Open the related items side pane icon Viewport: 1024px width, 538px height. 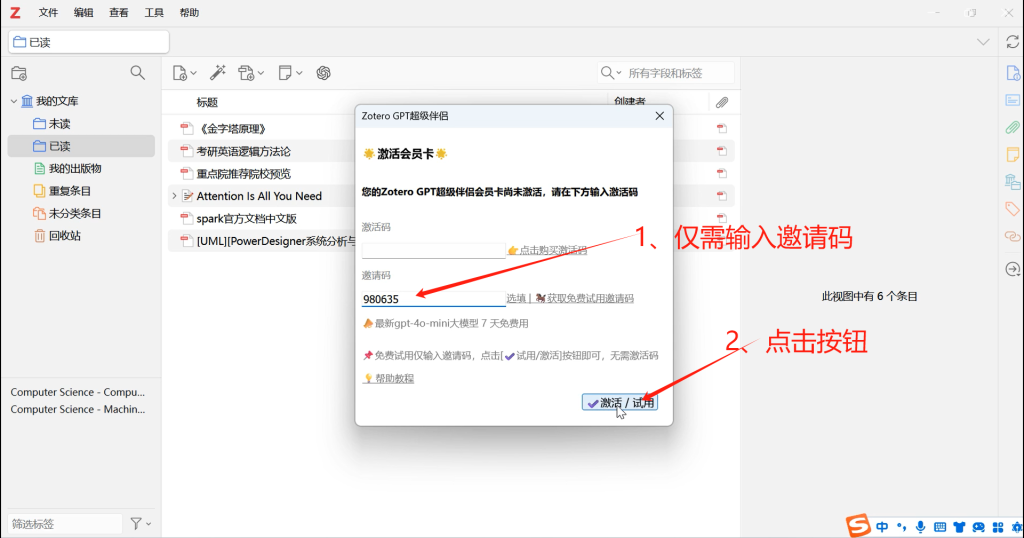(x=1012, y=236)
